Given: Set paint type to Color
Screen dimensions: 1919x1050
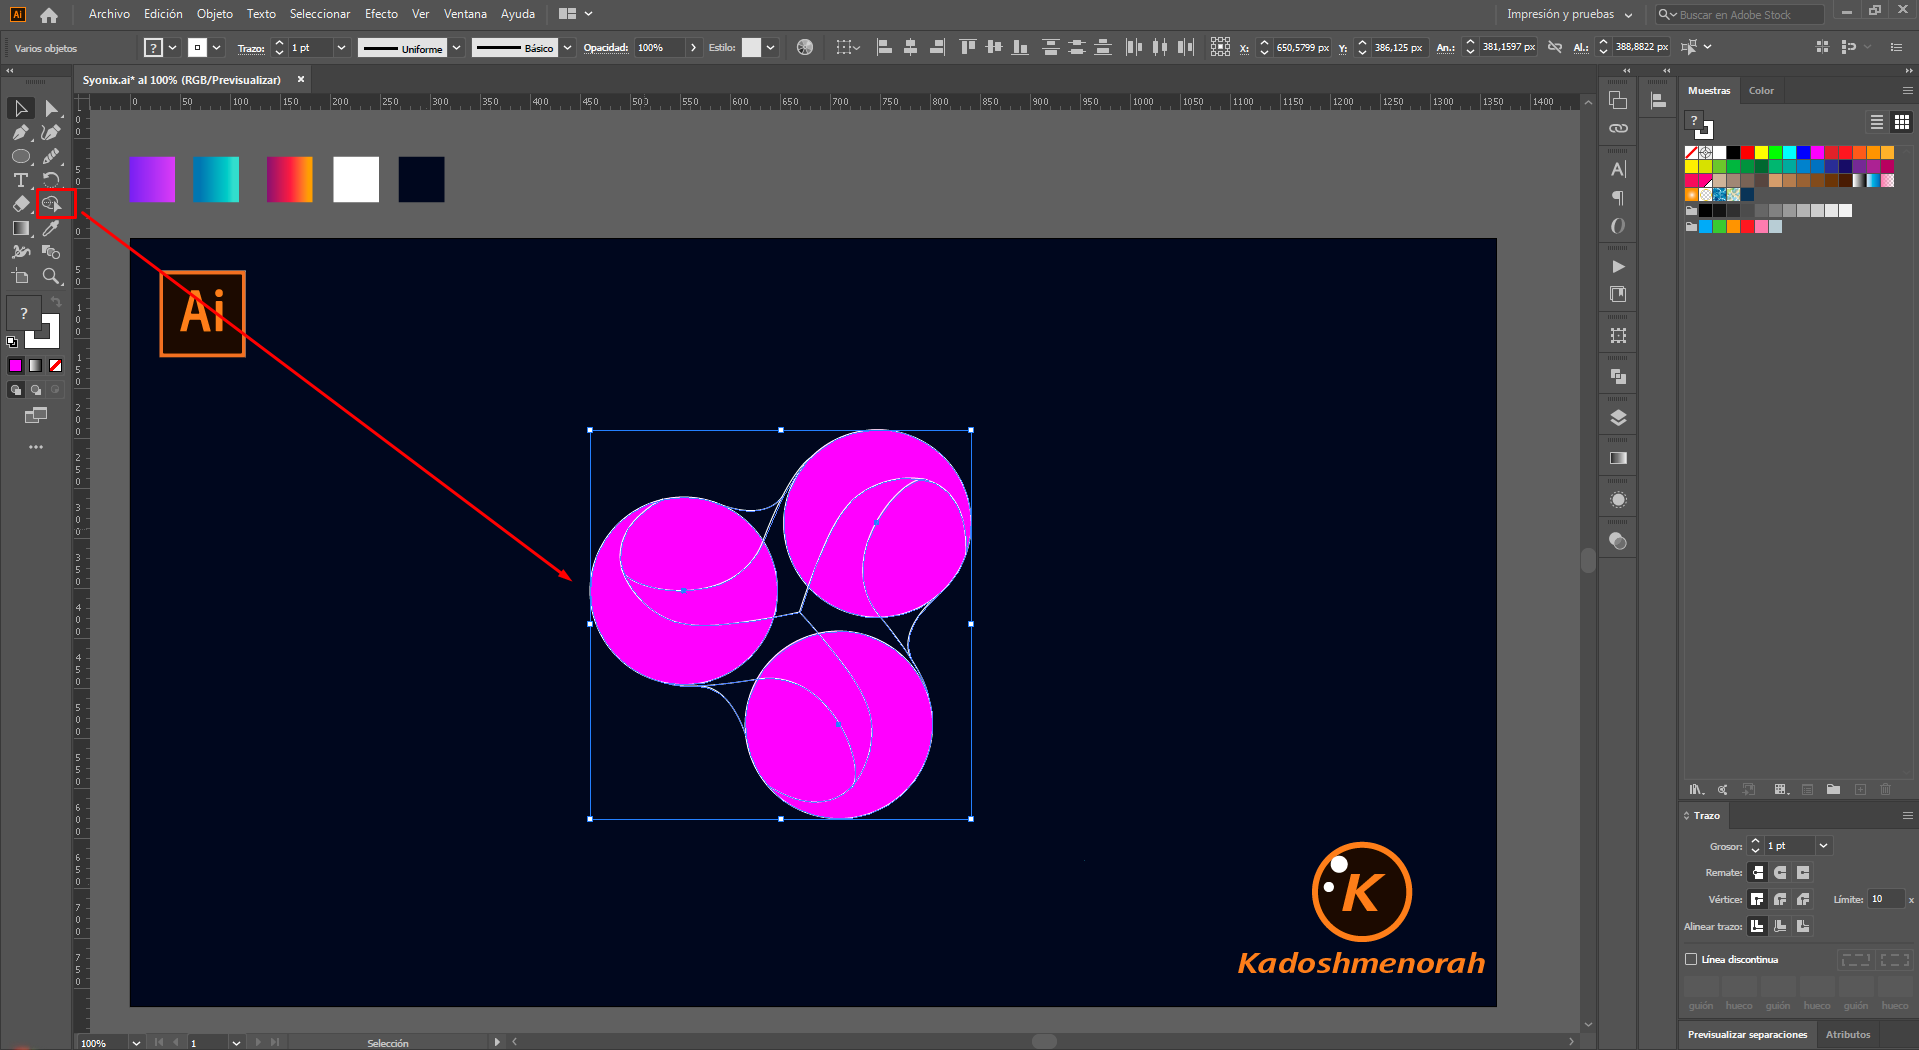Looking at the screenshot, I should click(x=15, y=366).
